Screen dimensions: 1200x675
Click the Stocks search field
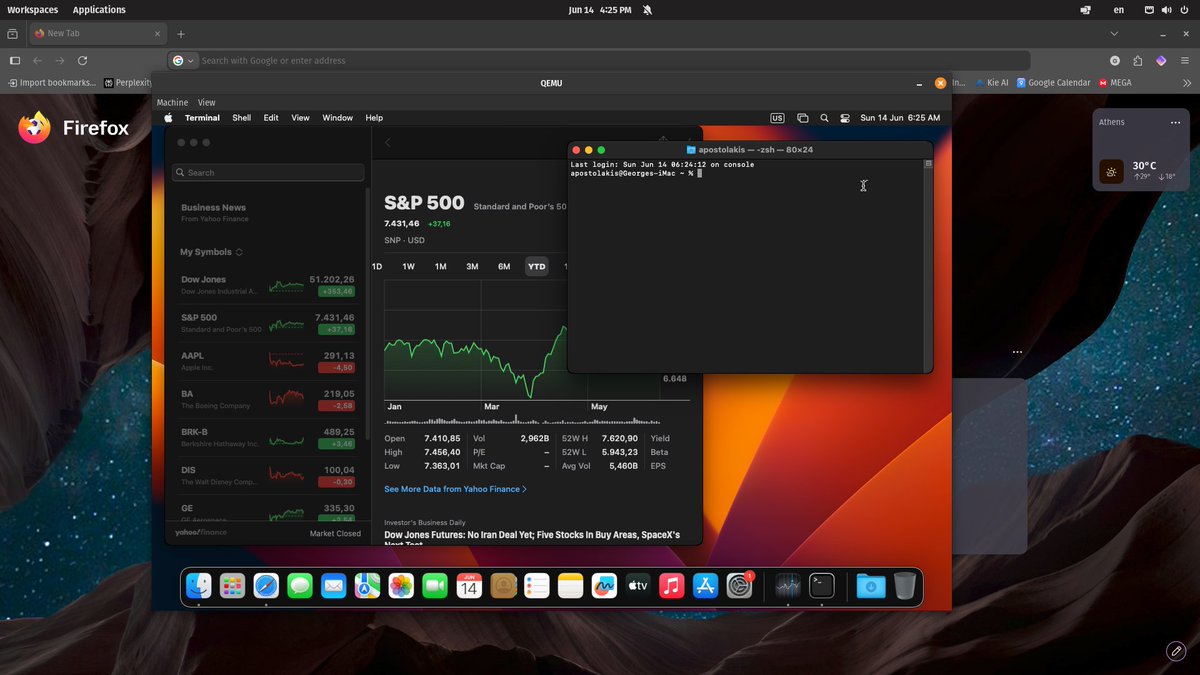pyautogui.click(x=268, y=172)
